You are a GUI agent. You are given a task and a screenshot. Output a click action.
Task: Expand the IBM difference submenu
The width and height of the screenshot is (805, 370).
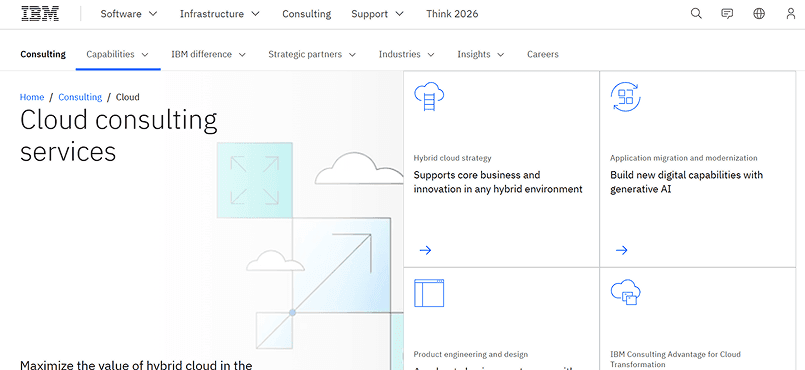(x=208, y=54)
